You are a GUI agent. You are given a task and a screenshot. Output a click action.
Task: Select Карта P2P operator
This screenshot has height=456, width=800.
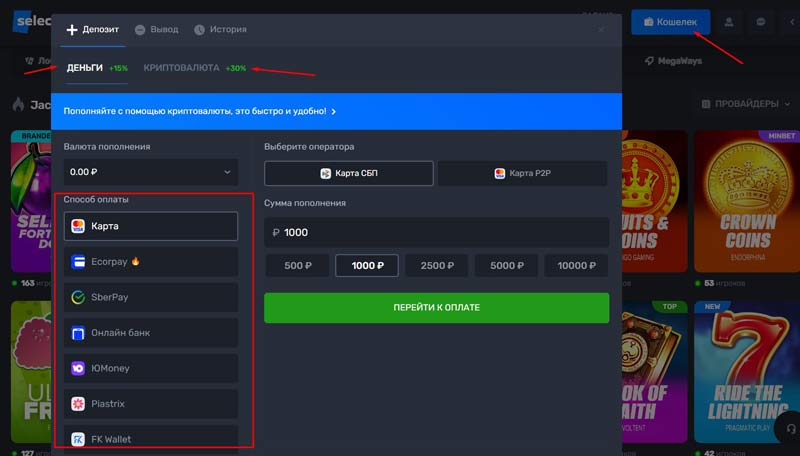coord(522,173)
